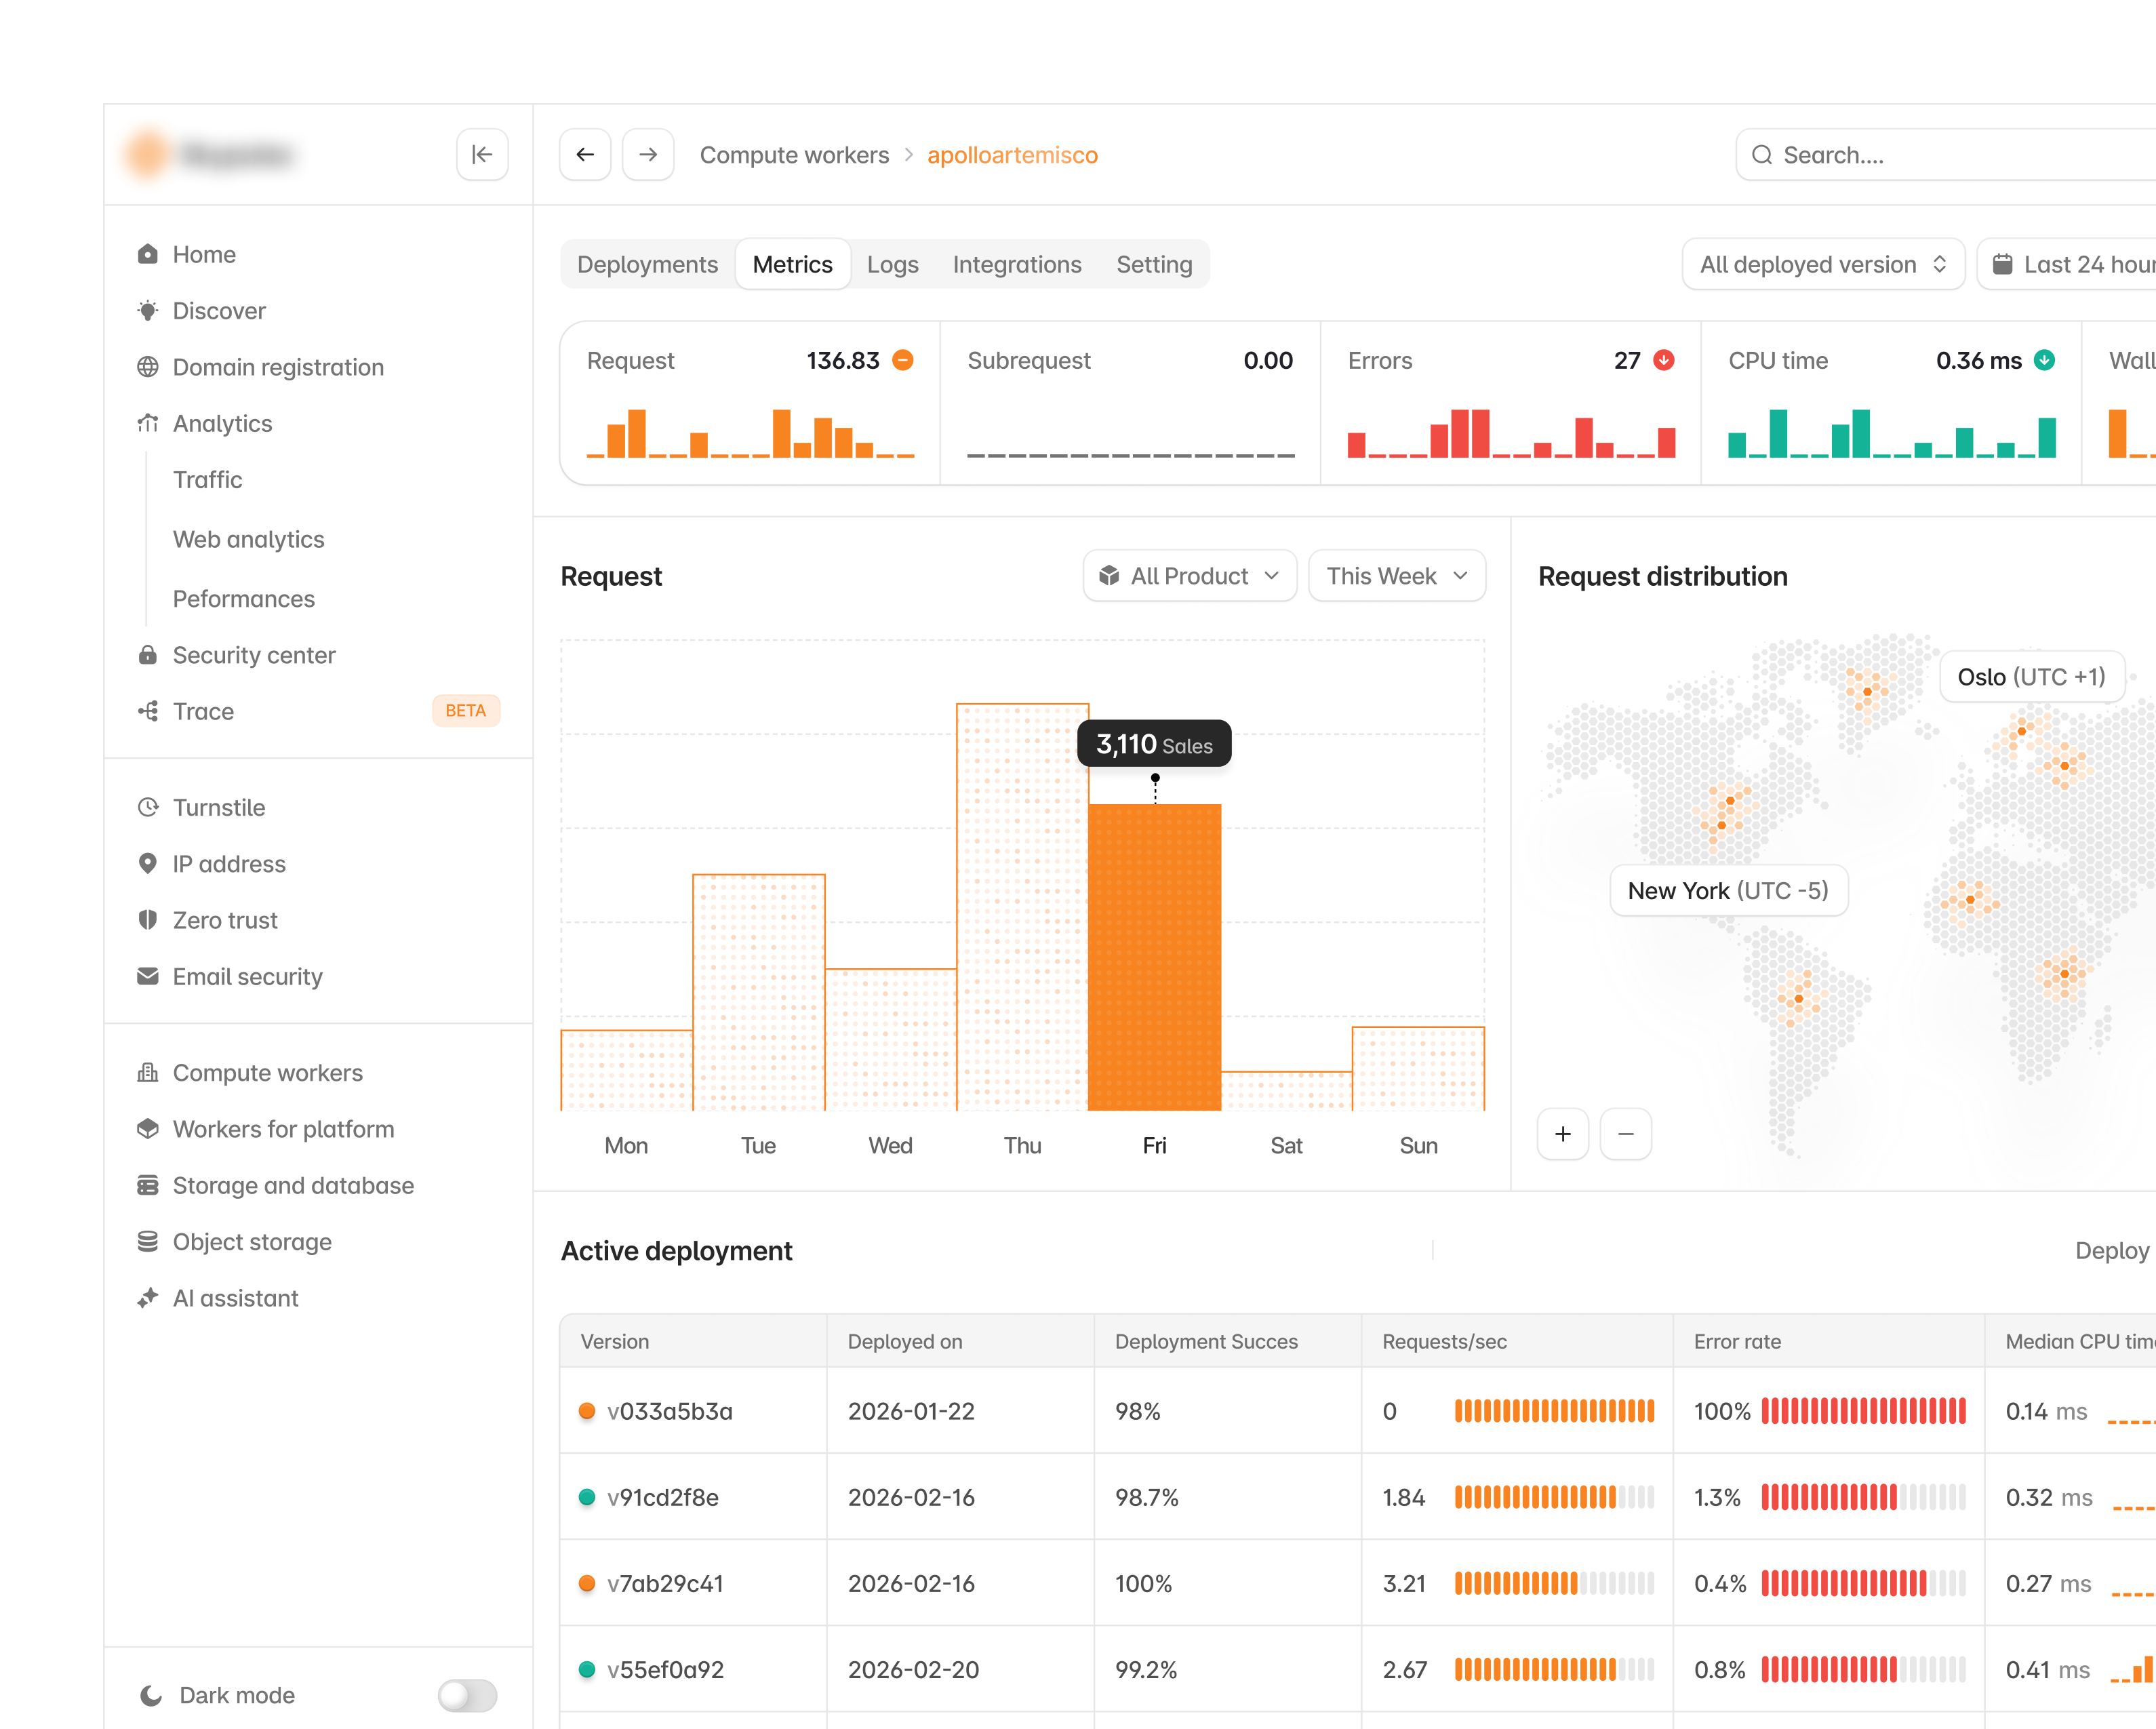Go forward with the right arrow button
The image size is (2156, 1729).
pos(648,155)
